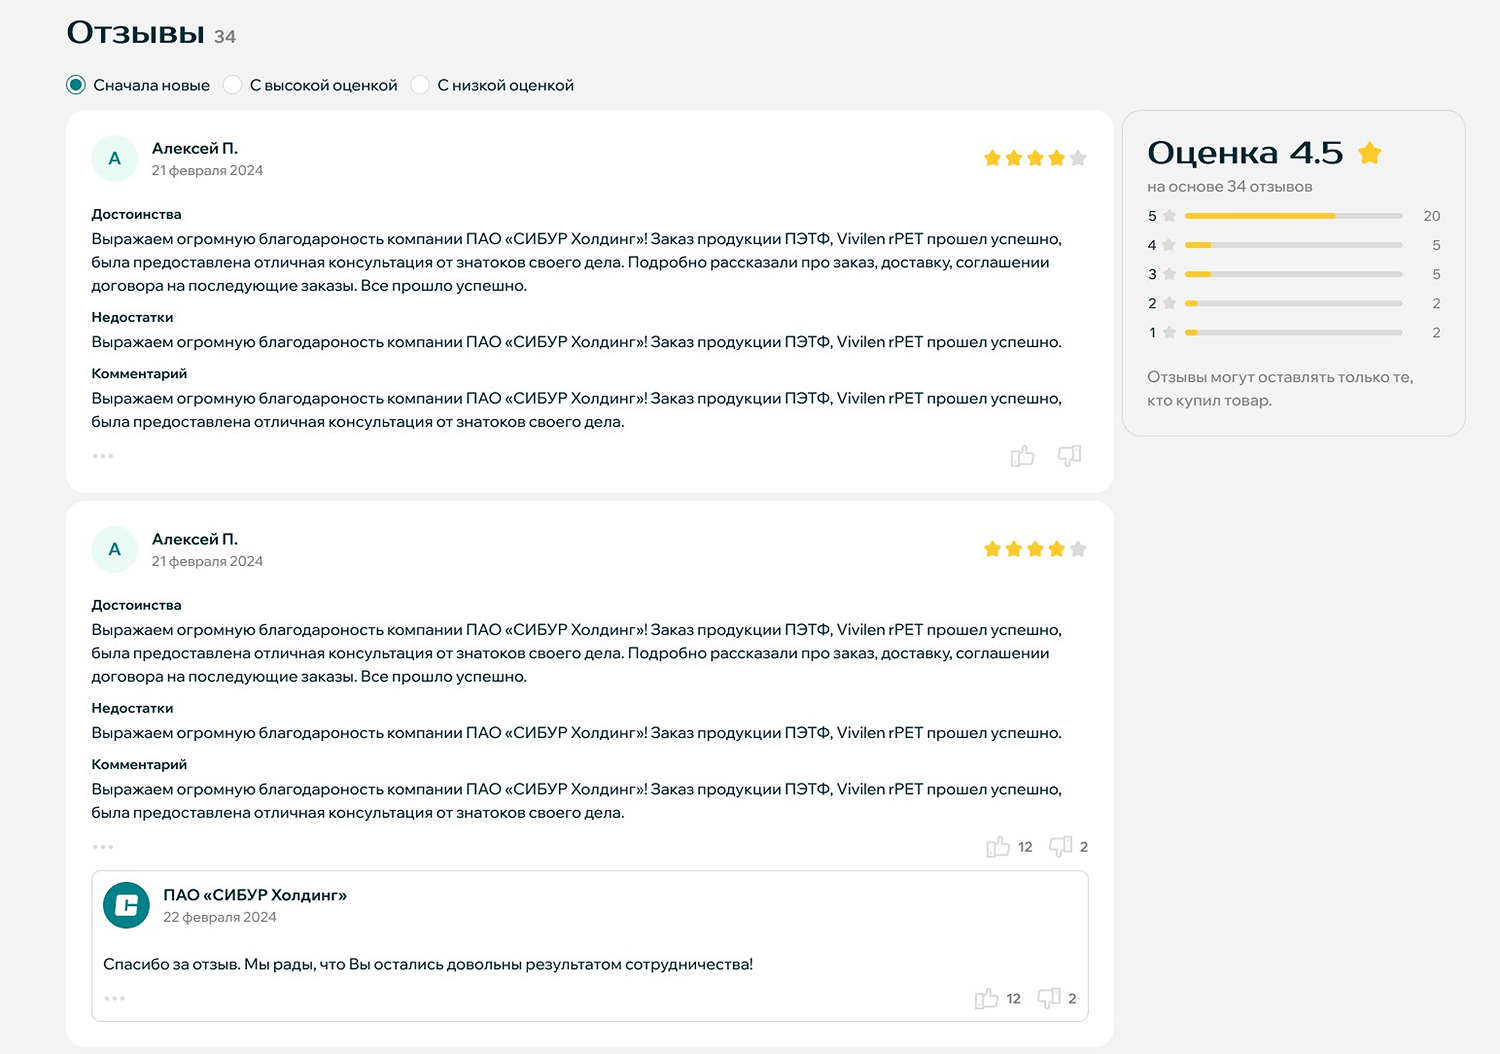Choose the «С низкой оценкой» radio button

click(421, 85)
